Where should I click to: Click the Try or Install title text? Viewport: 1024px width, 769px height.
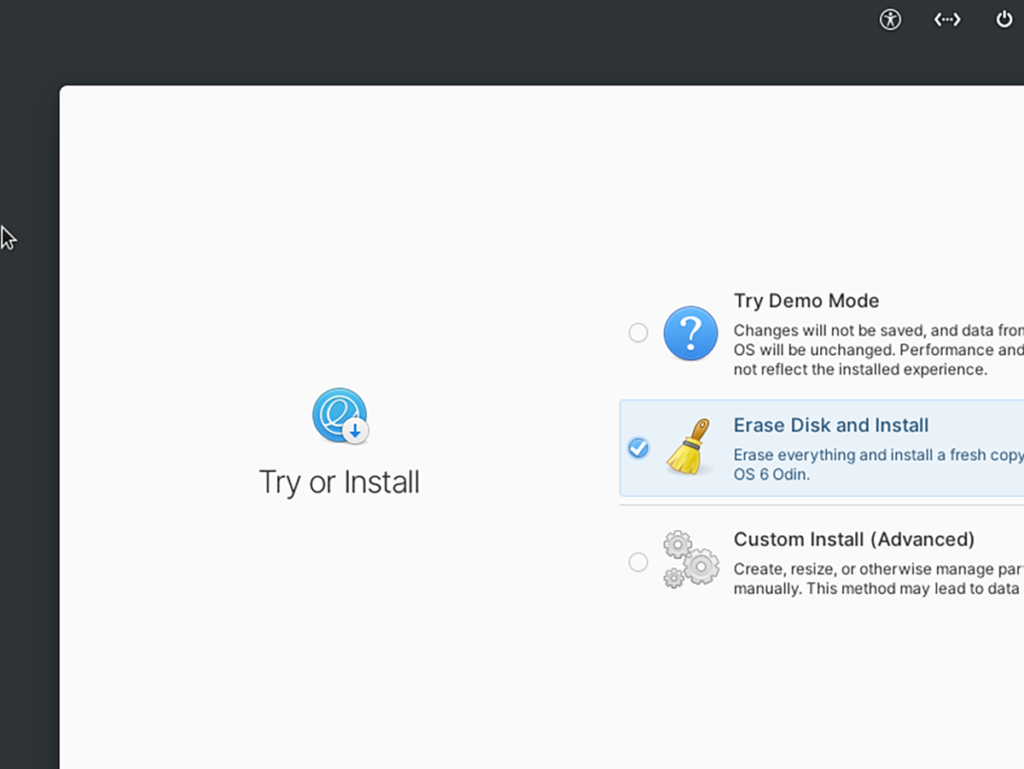(x=339, y=482)
